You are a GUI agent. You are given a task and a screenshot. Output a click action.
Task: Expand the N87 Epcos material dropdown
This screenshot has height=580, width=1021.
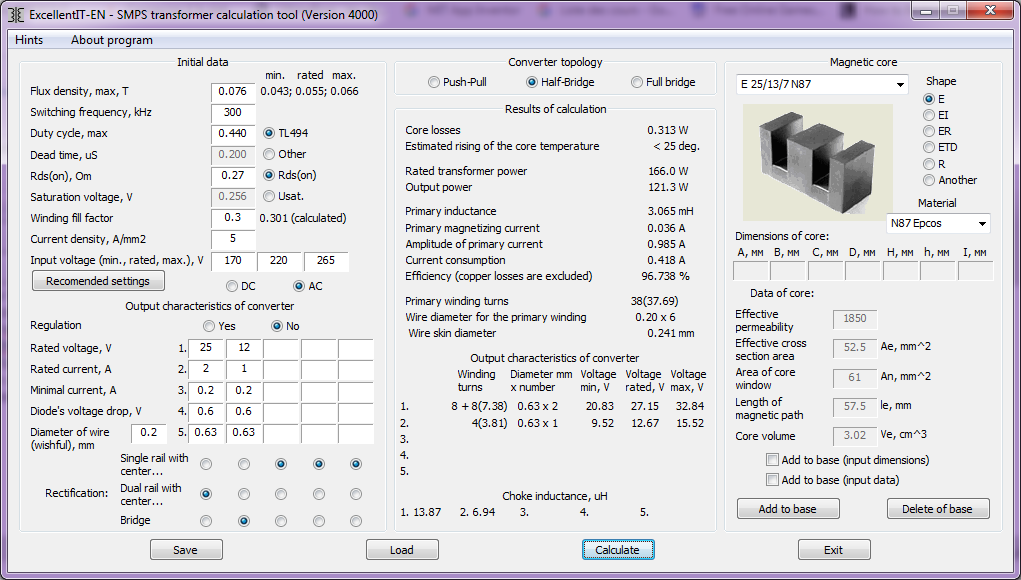pos(982,224)
